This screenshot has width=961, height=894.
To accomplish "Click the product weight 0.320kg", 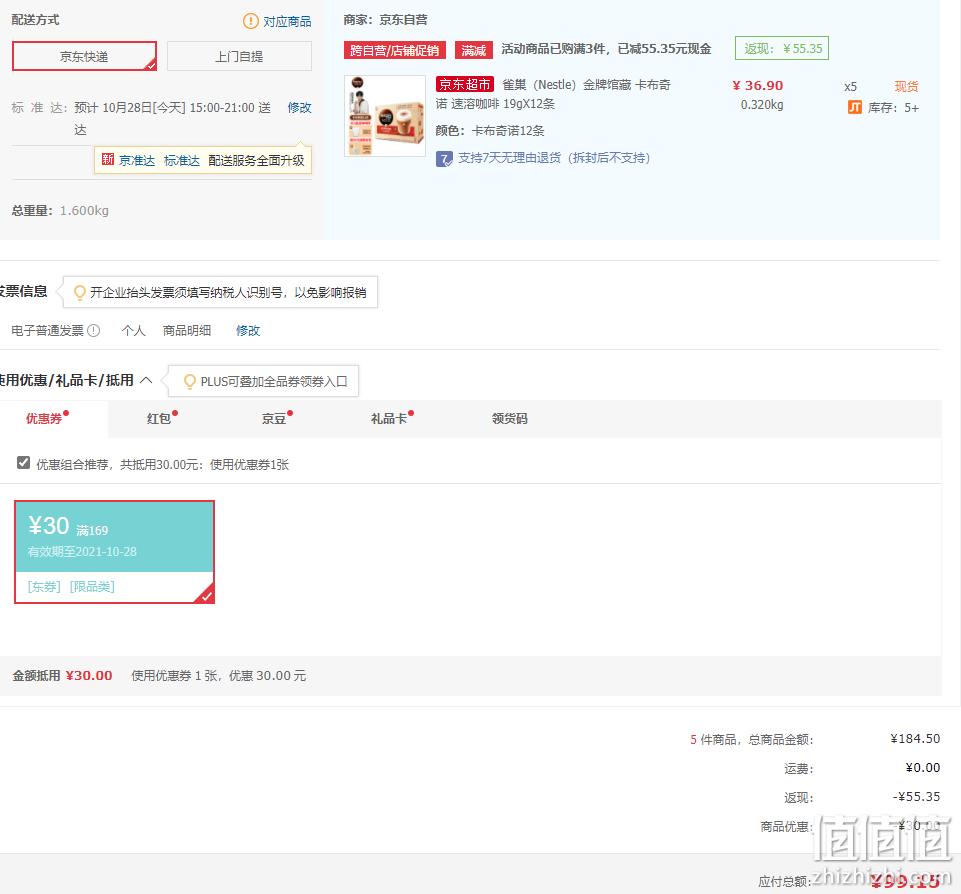I will point(762,105).
